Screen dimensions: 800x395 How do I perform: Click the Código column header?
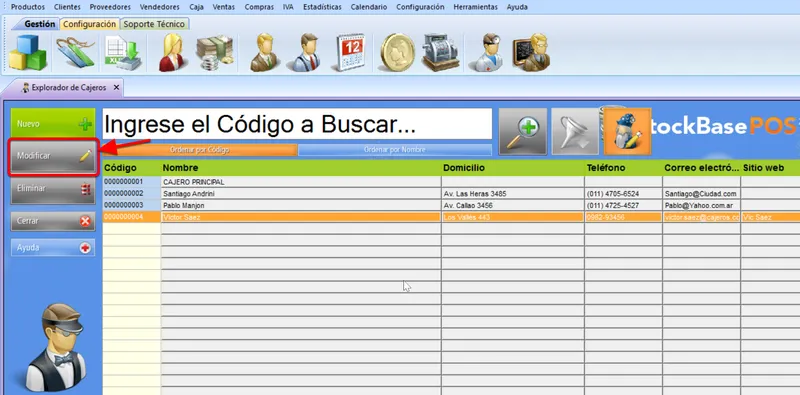pyautogui.click(x=132, y=168)
